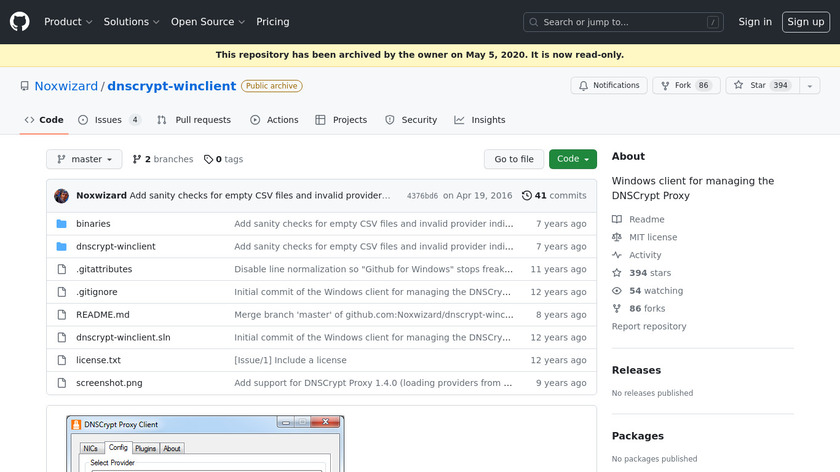Image resolution: width=840 pixels, height=472 pixels.
Task: Click the GitHub logo icon
Action: [20, 21]
